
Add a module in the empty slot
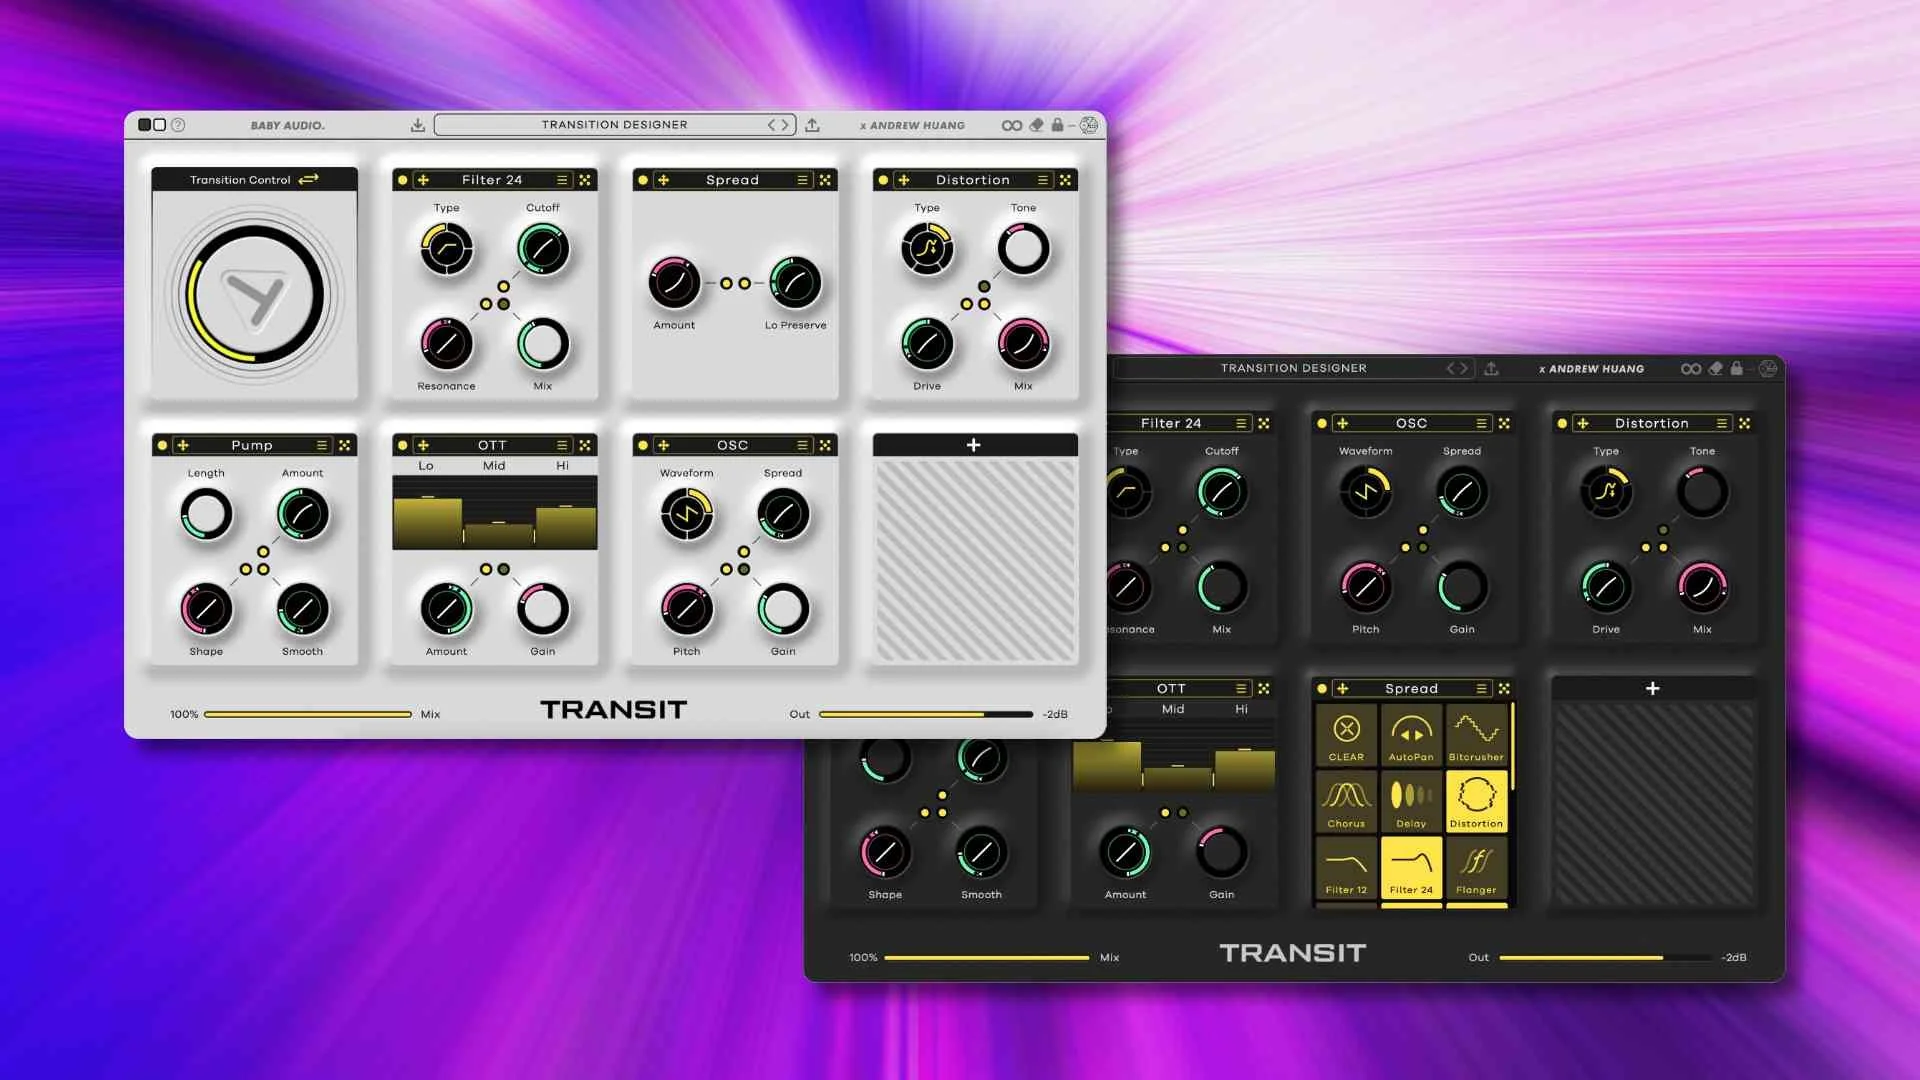pos(974,445)
